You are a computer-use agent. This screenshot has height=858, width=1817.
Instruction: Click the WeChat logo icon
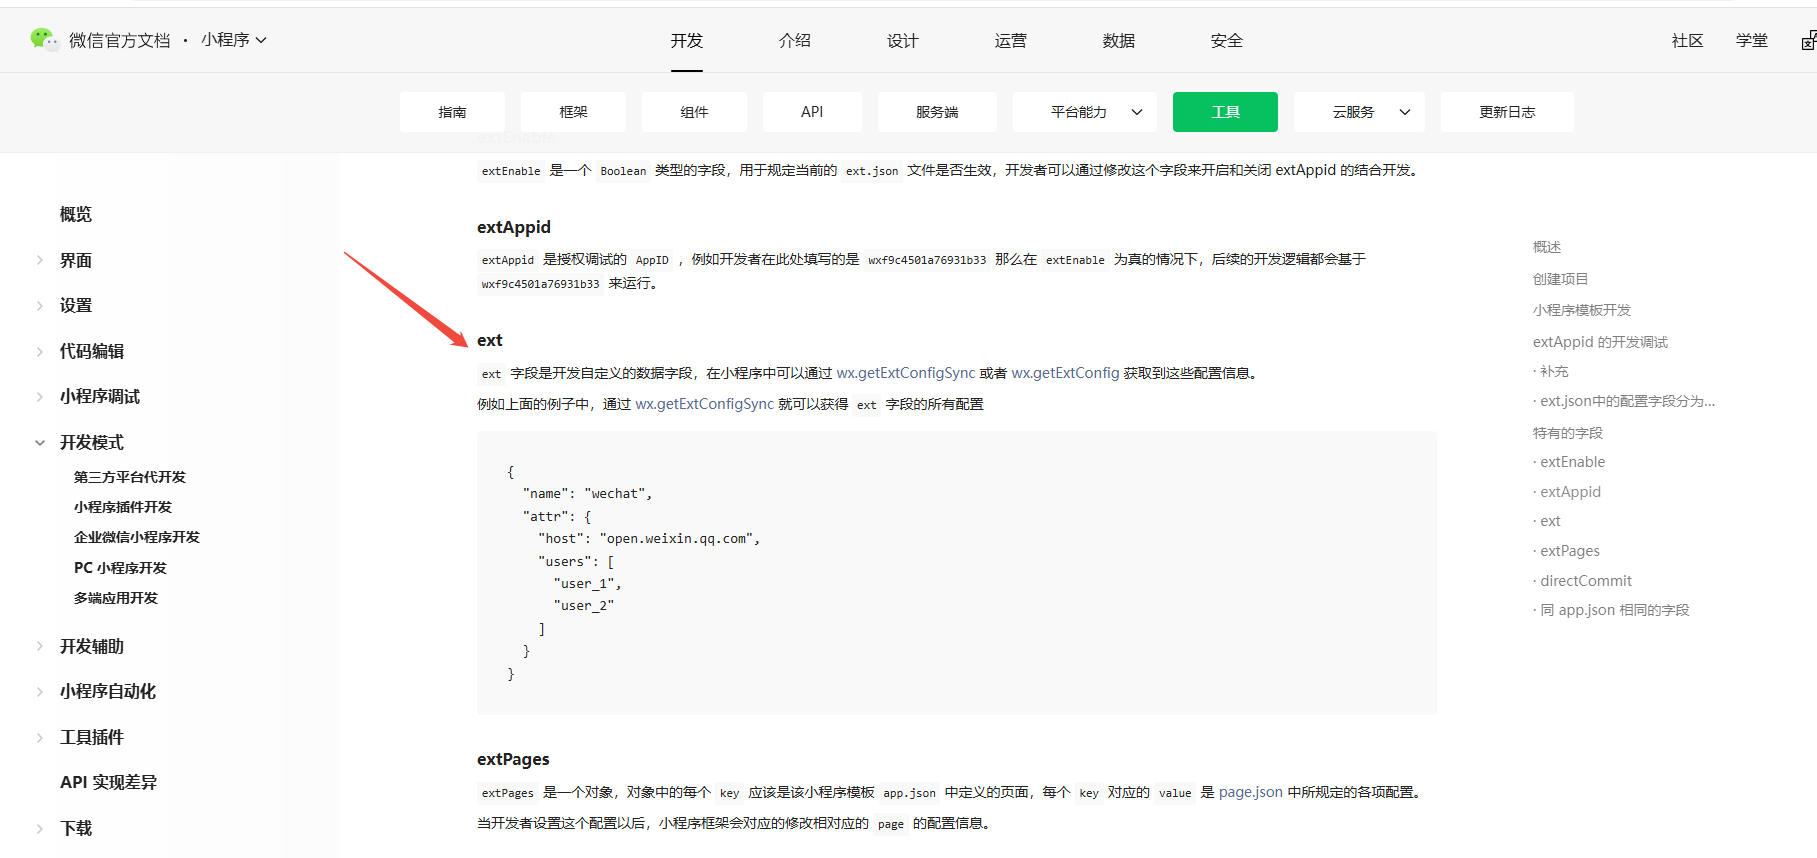(44, 39)
